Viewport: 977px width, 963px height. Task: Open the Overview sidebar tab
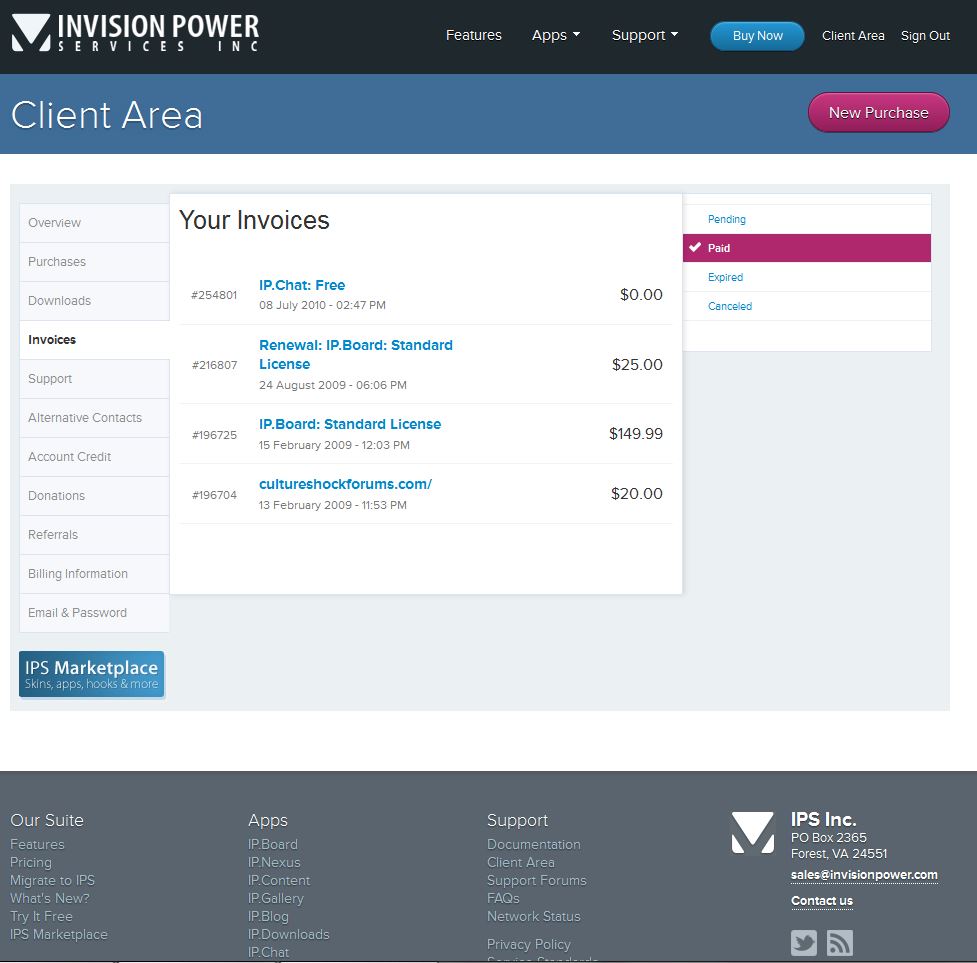pos(95,223)
